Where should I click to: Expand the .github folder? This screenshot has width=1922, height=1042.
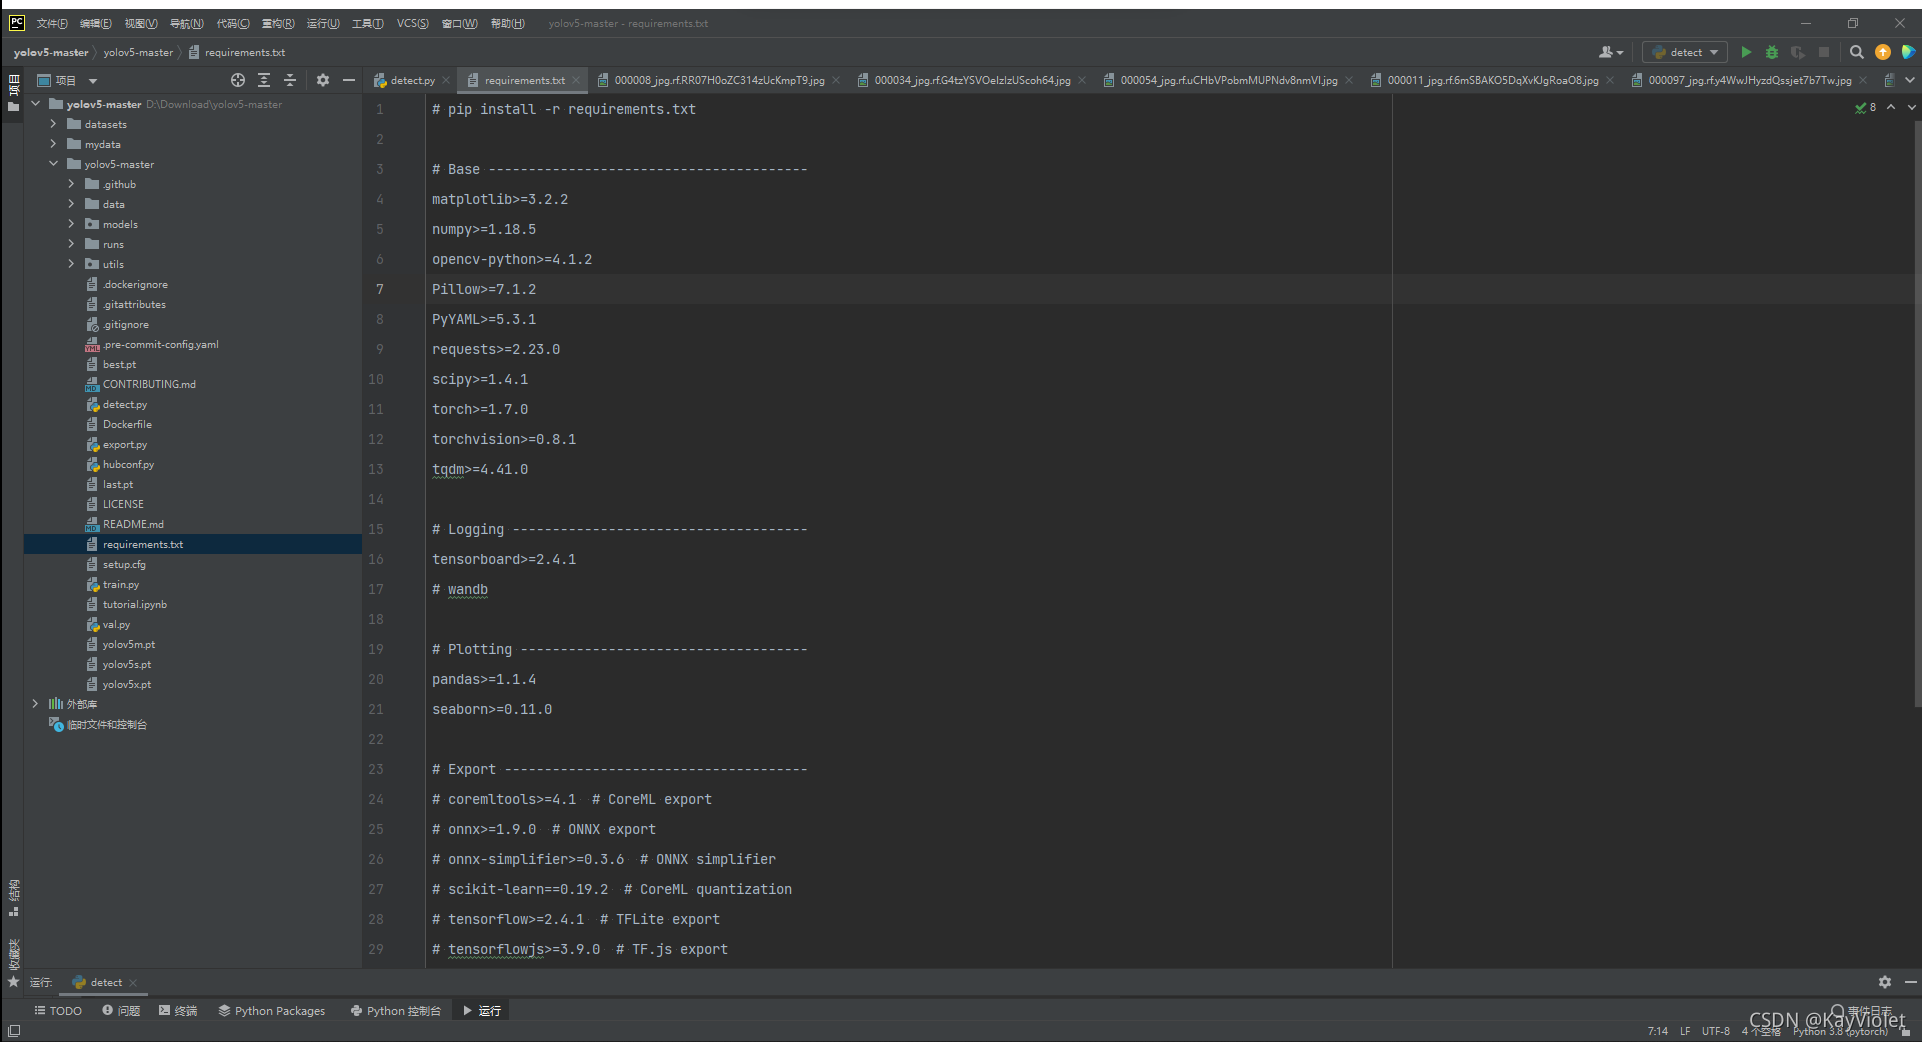coord(71,184)
